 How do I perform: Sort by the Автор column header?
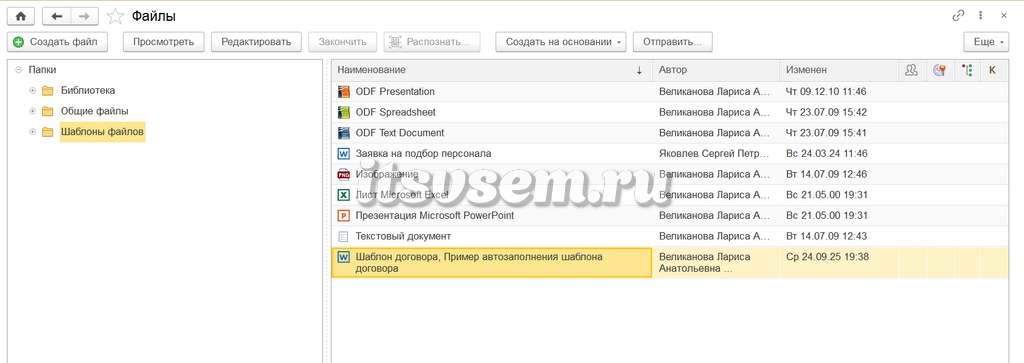point(716,70)
